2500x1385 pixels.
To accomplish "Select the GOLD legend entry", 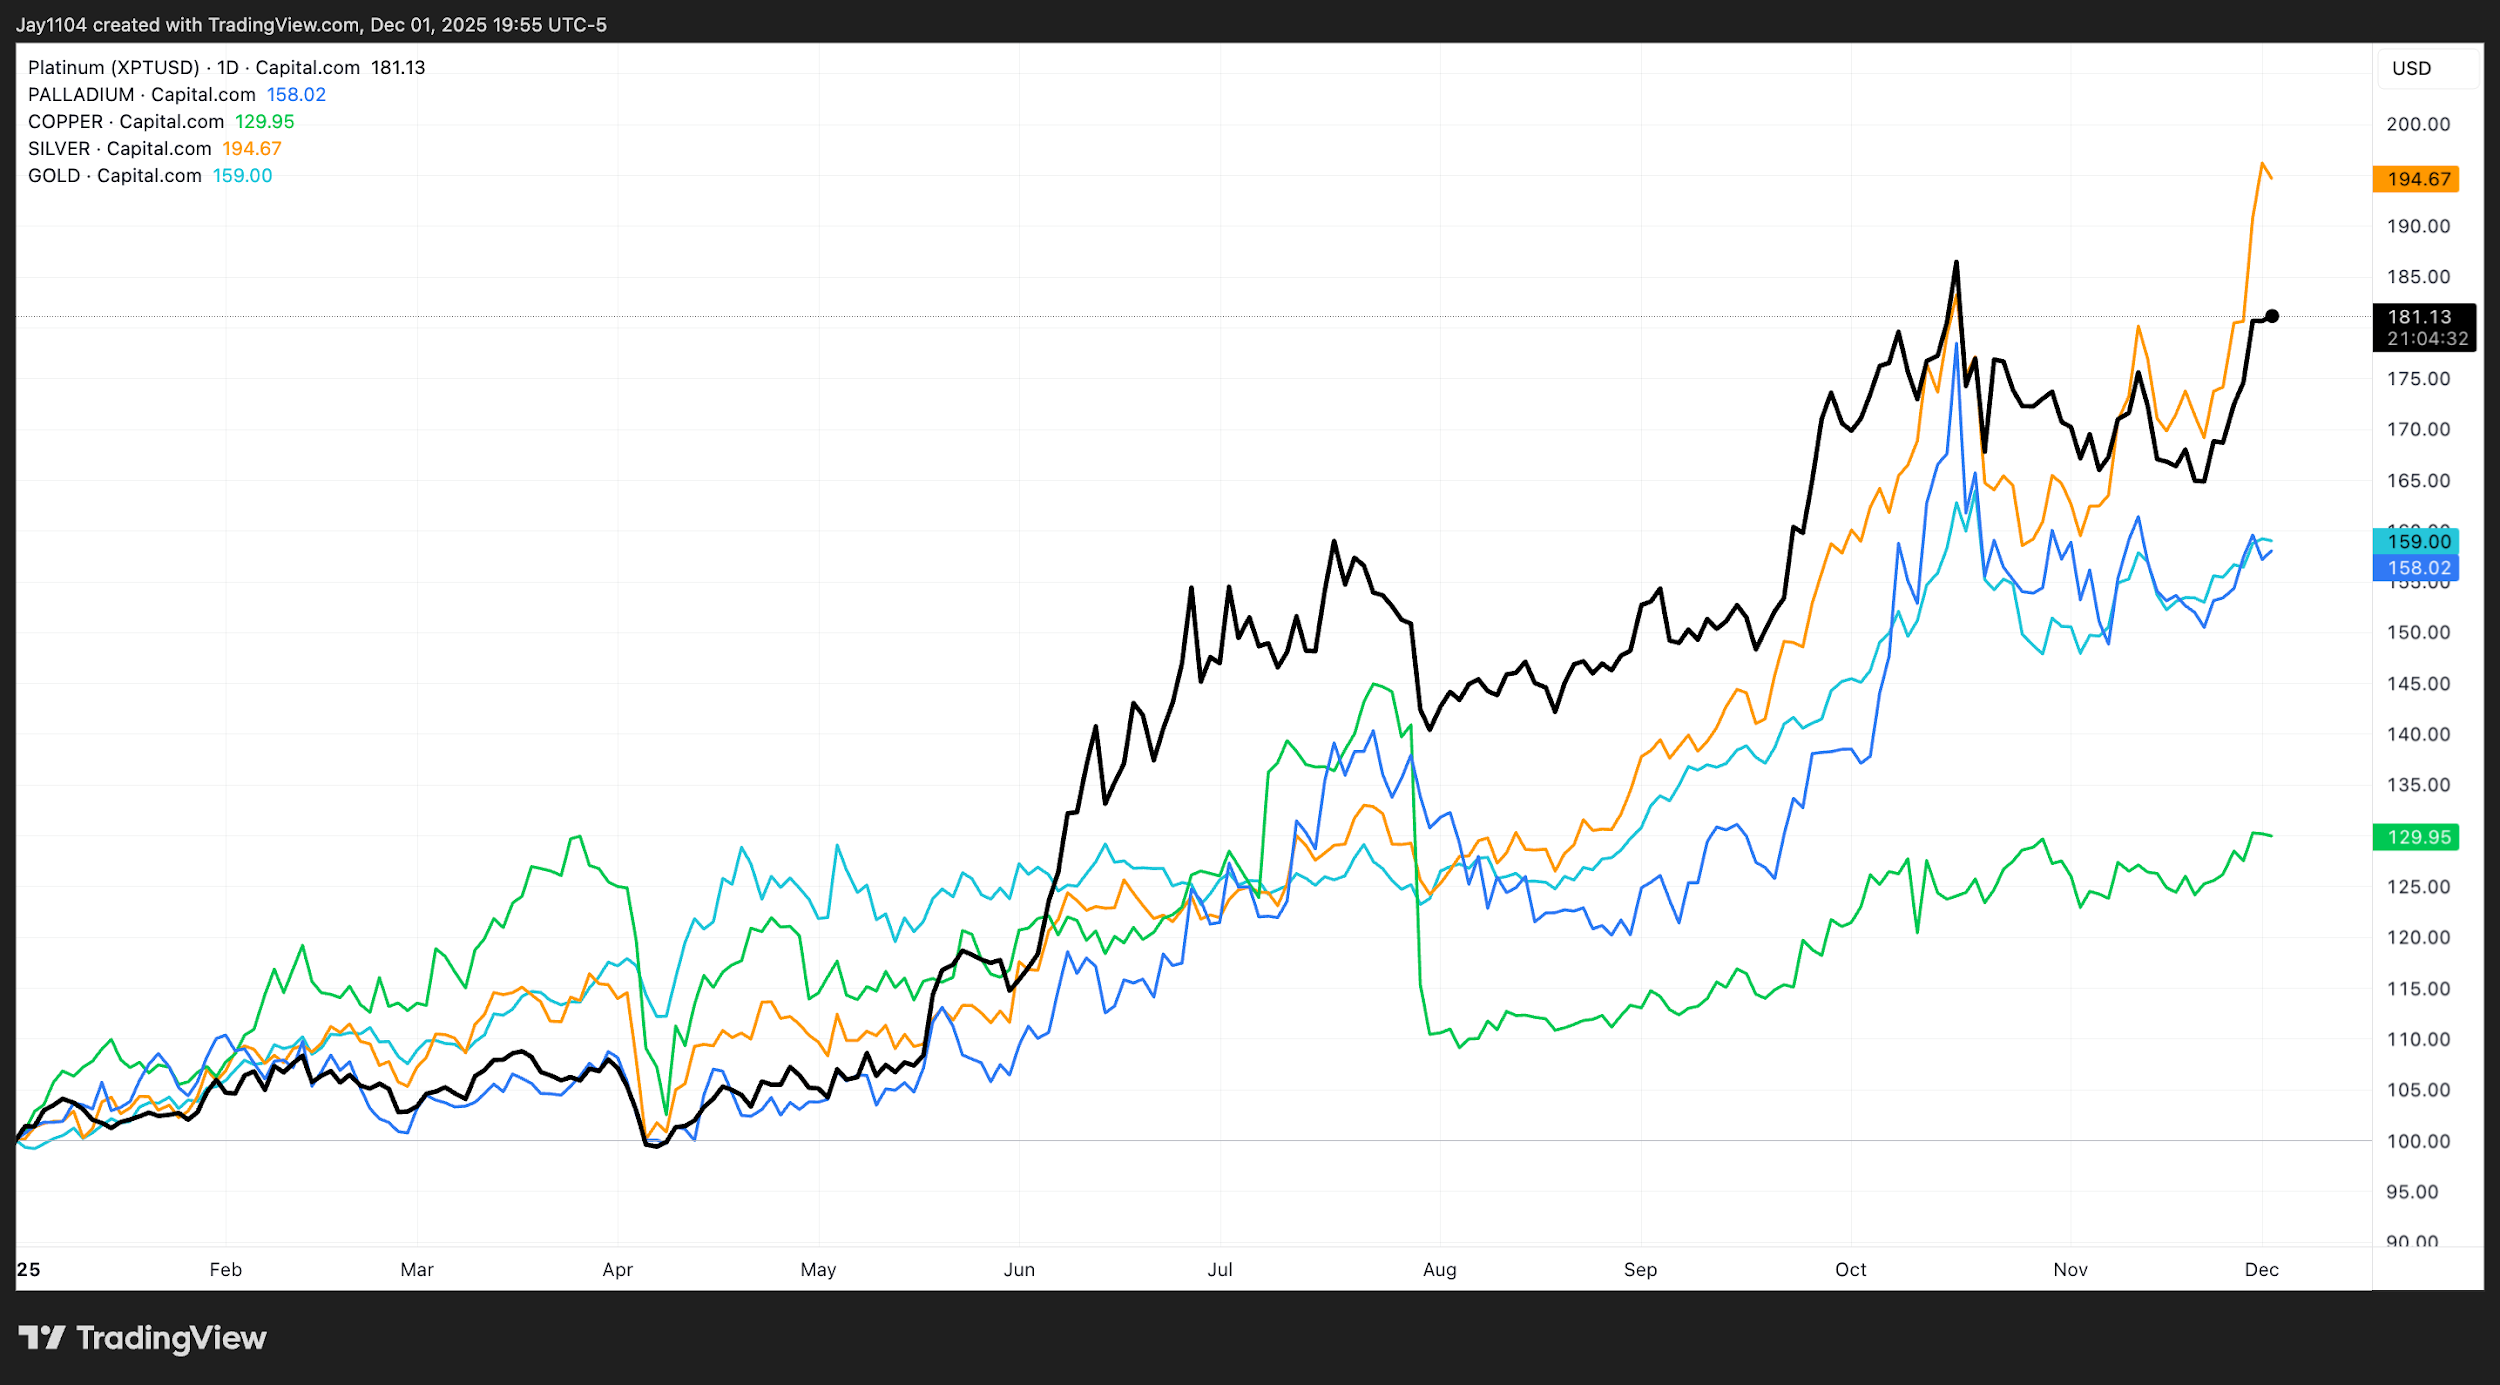I will coord(54,175).
